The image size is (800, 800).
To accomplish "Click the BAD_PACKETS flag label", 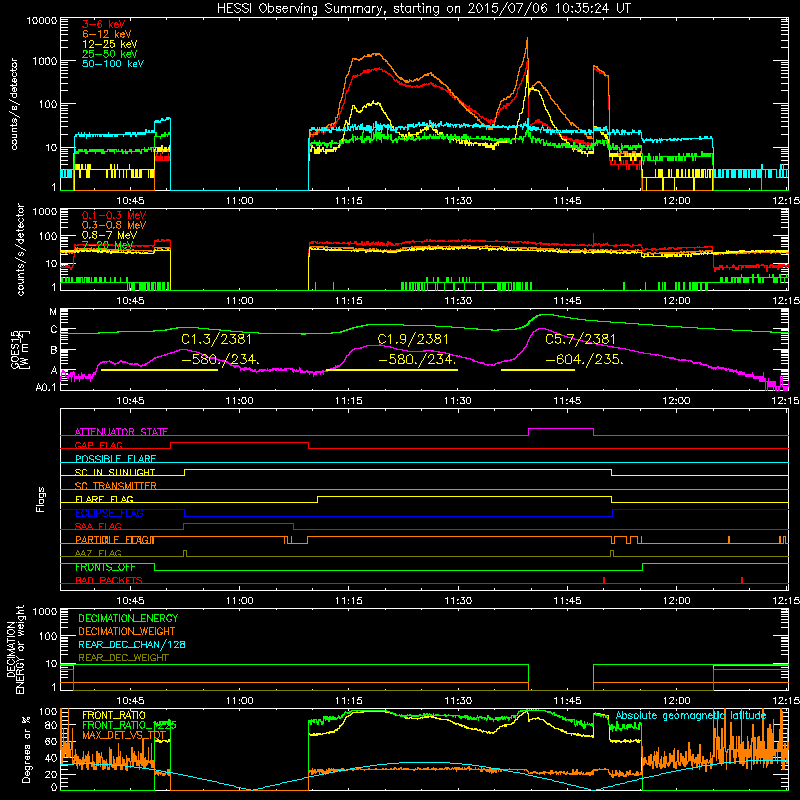I will click(109, 581).
